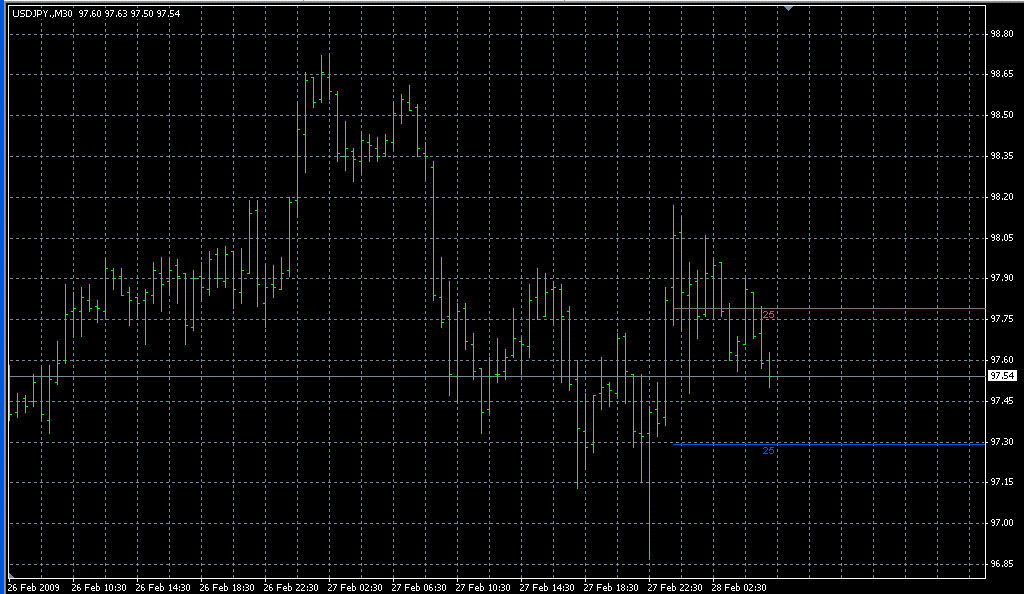Click the 26 Feb 10:30 time label
Viewport: 1024px width, 594px height.
point(99,587)
